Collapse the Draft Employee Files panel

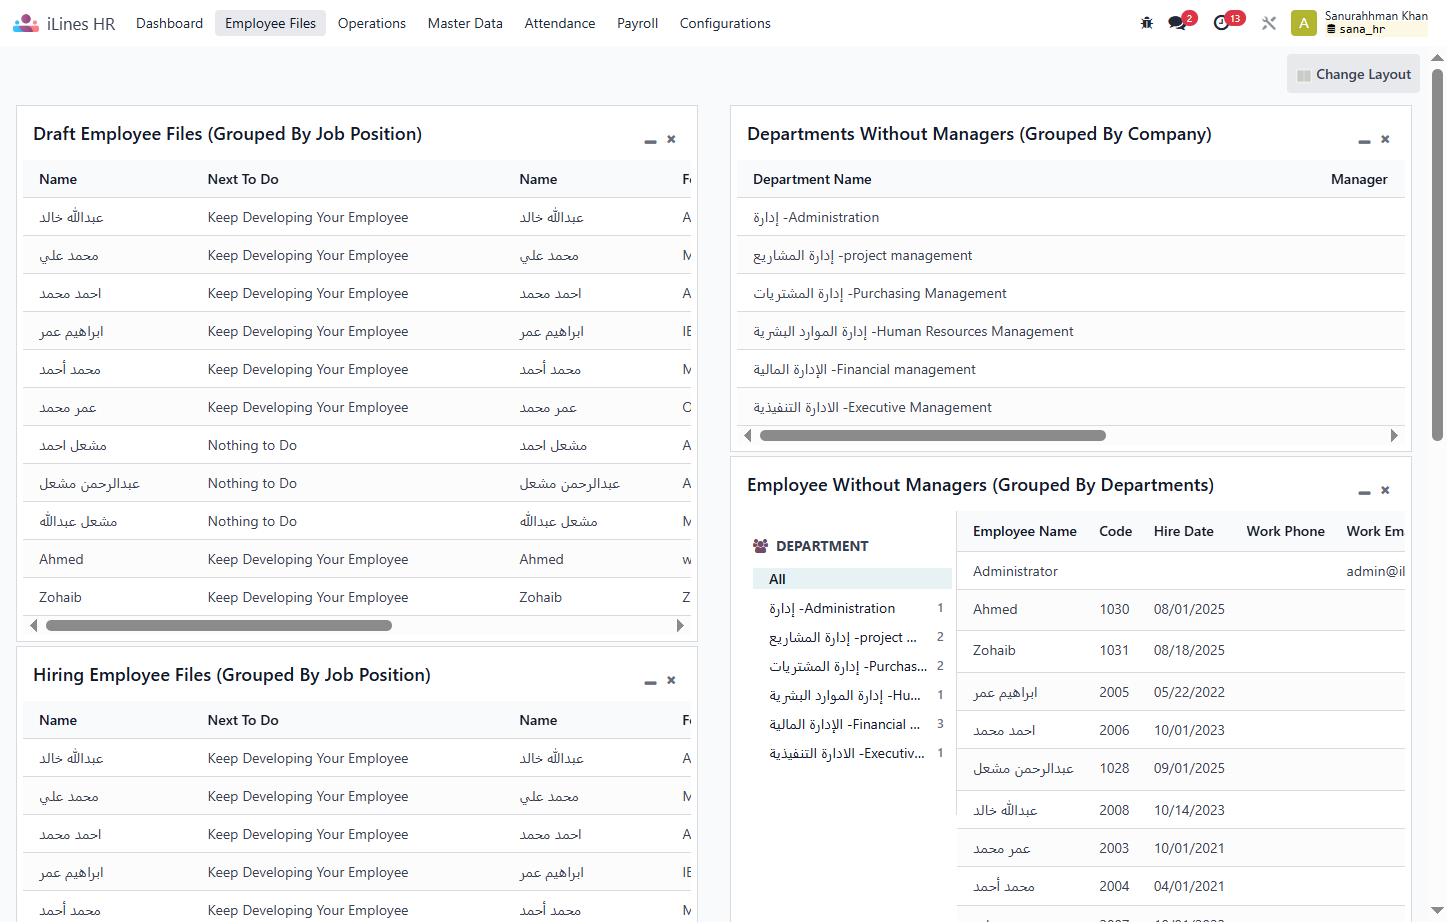(650, 141)
